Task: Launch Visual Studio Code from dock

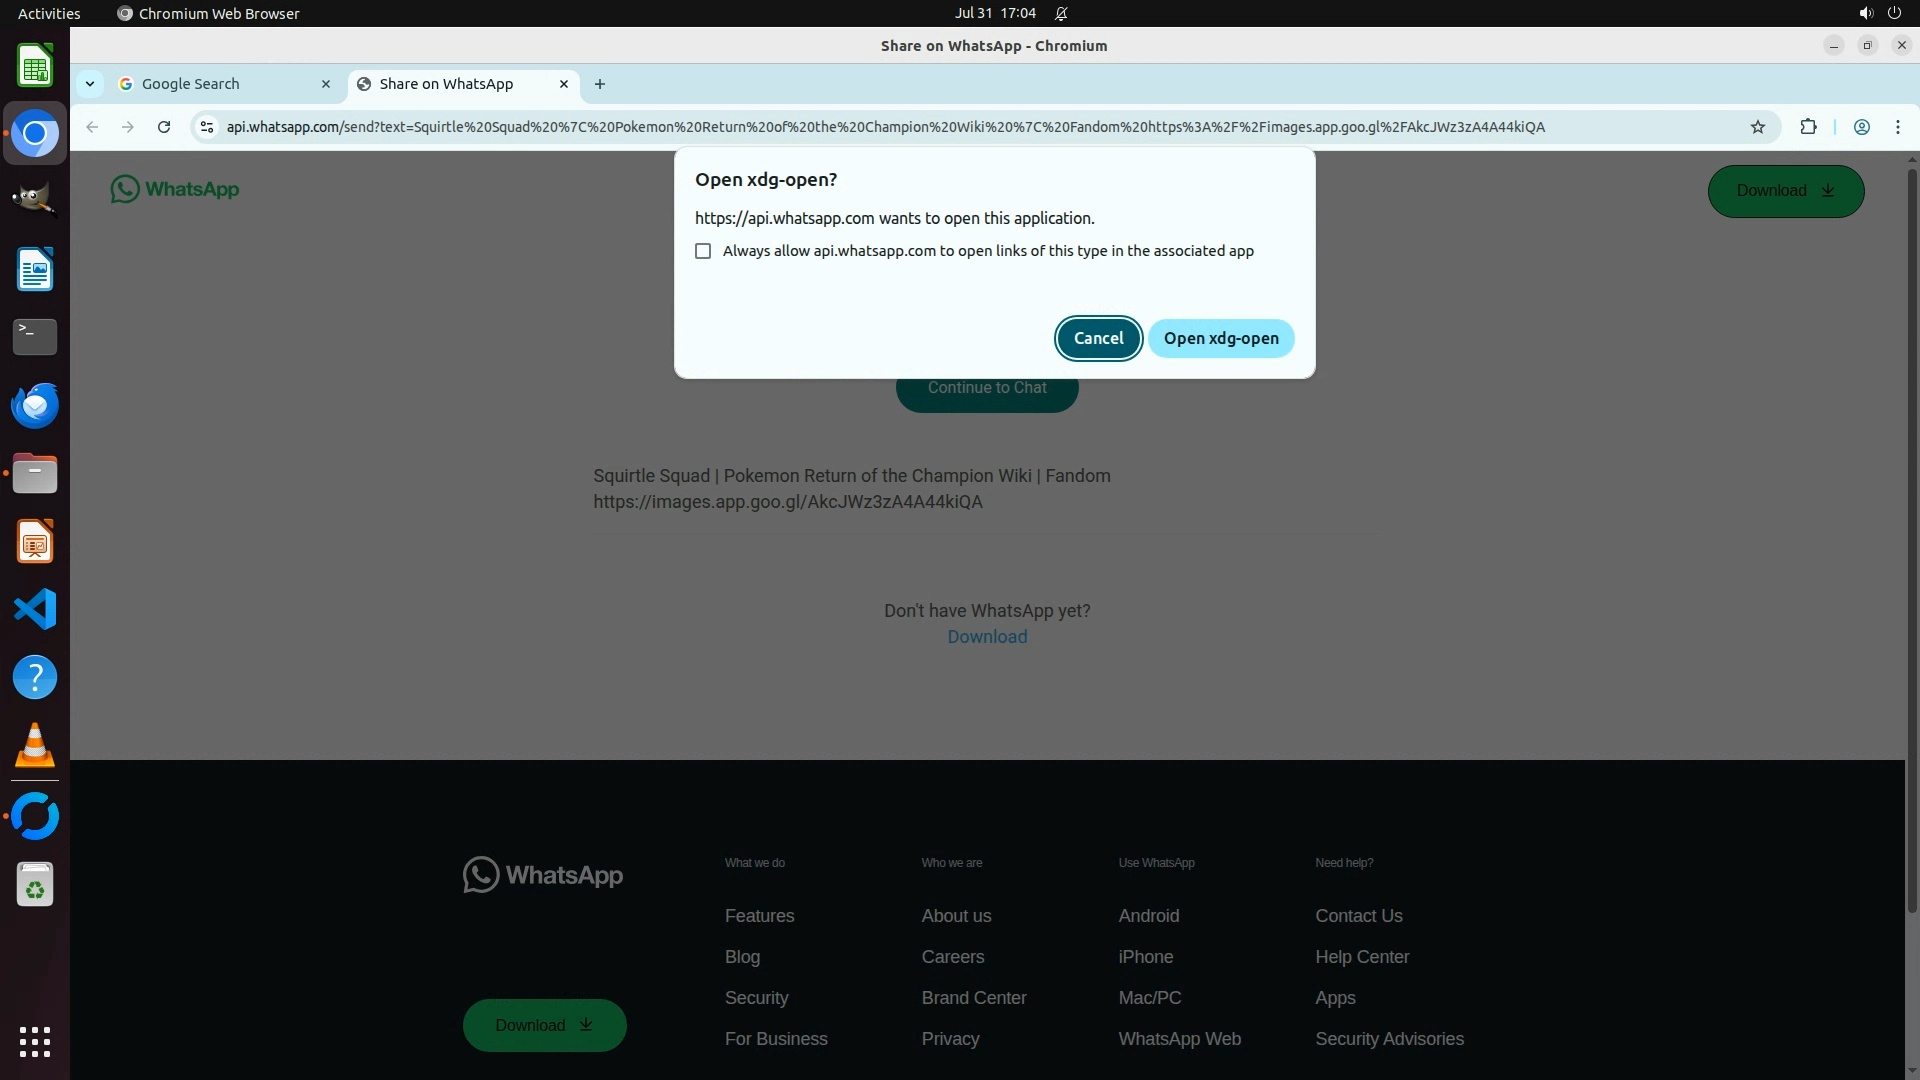Action: (35, 609)
